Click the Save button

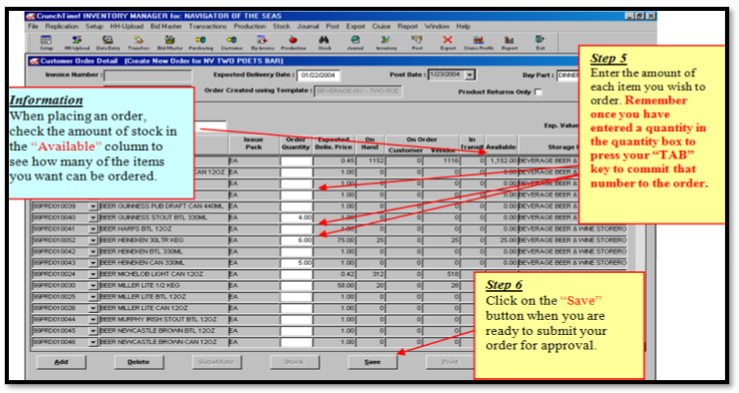tap(372, 362)
